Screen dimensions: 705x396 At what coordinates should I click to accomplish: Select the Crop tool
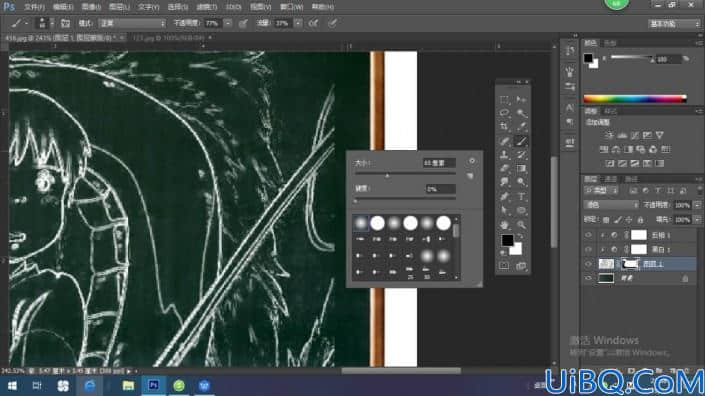pos(504,127)
